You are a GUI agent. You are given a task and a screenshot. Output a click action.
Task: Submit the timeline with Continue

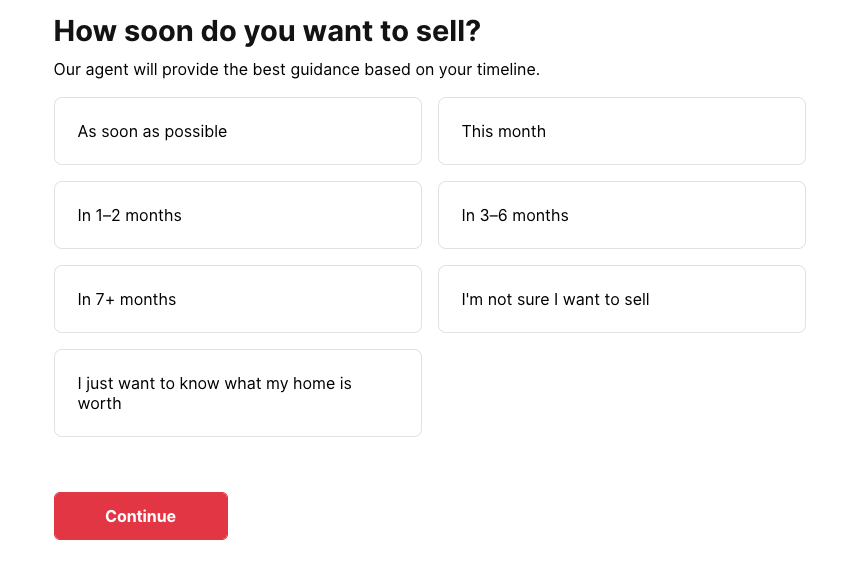[x=141, y=516]
